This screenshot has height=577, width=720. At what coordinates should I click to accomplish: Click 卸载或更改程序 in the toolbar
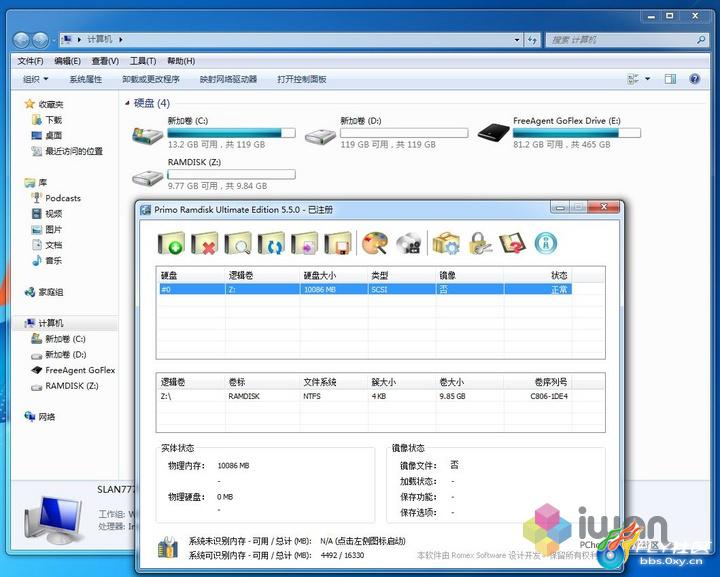pos(151,79)
